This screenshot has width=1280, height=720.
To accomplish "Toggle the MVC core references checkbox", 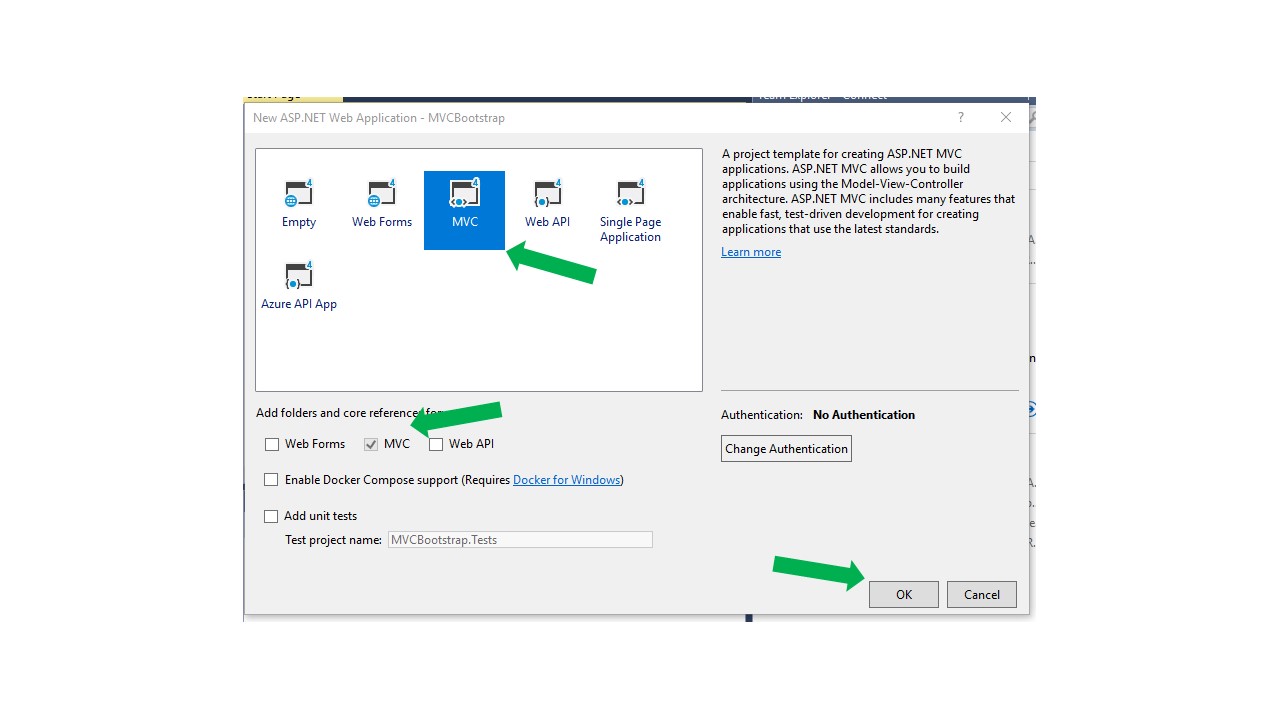I will [x=371, y=444].
